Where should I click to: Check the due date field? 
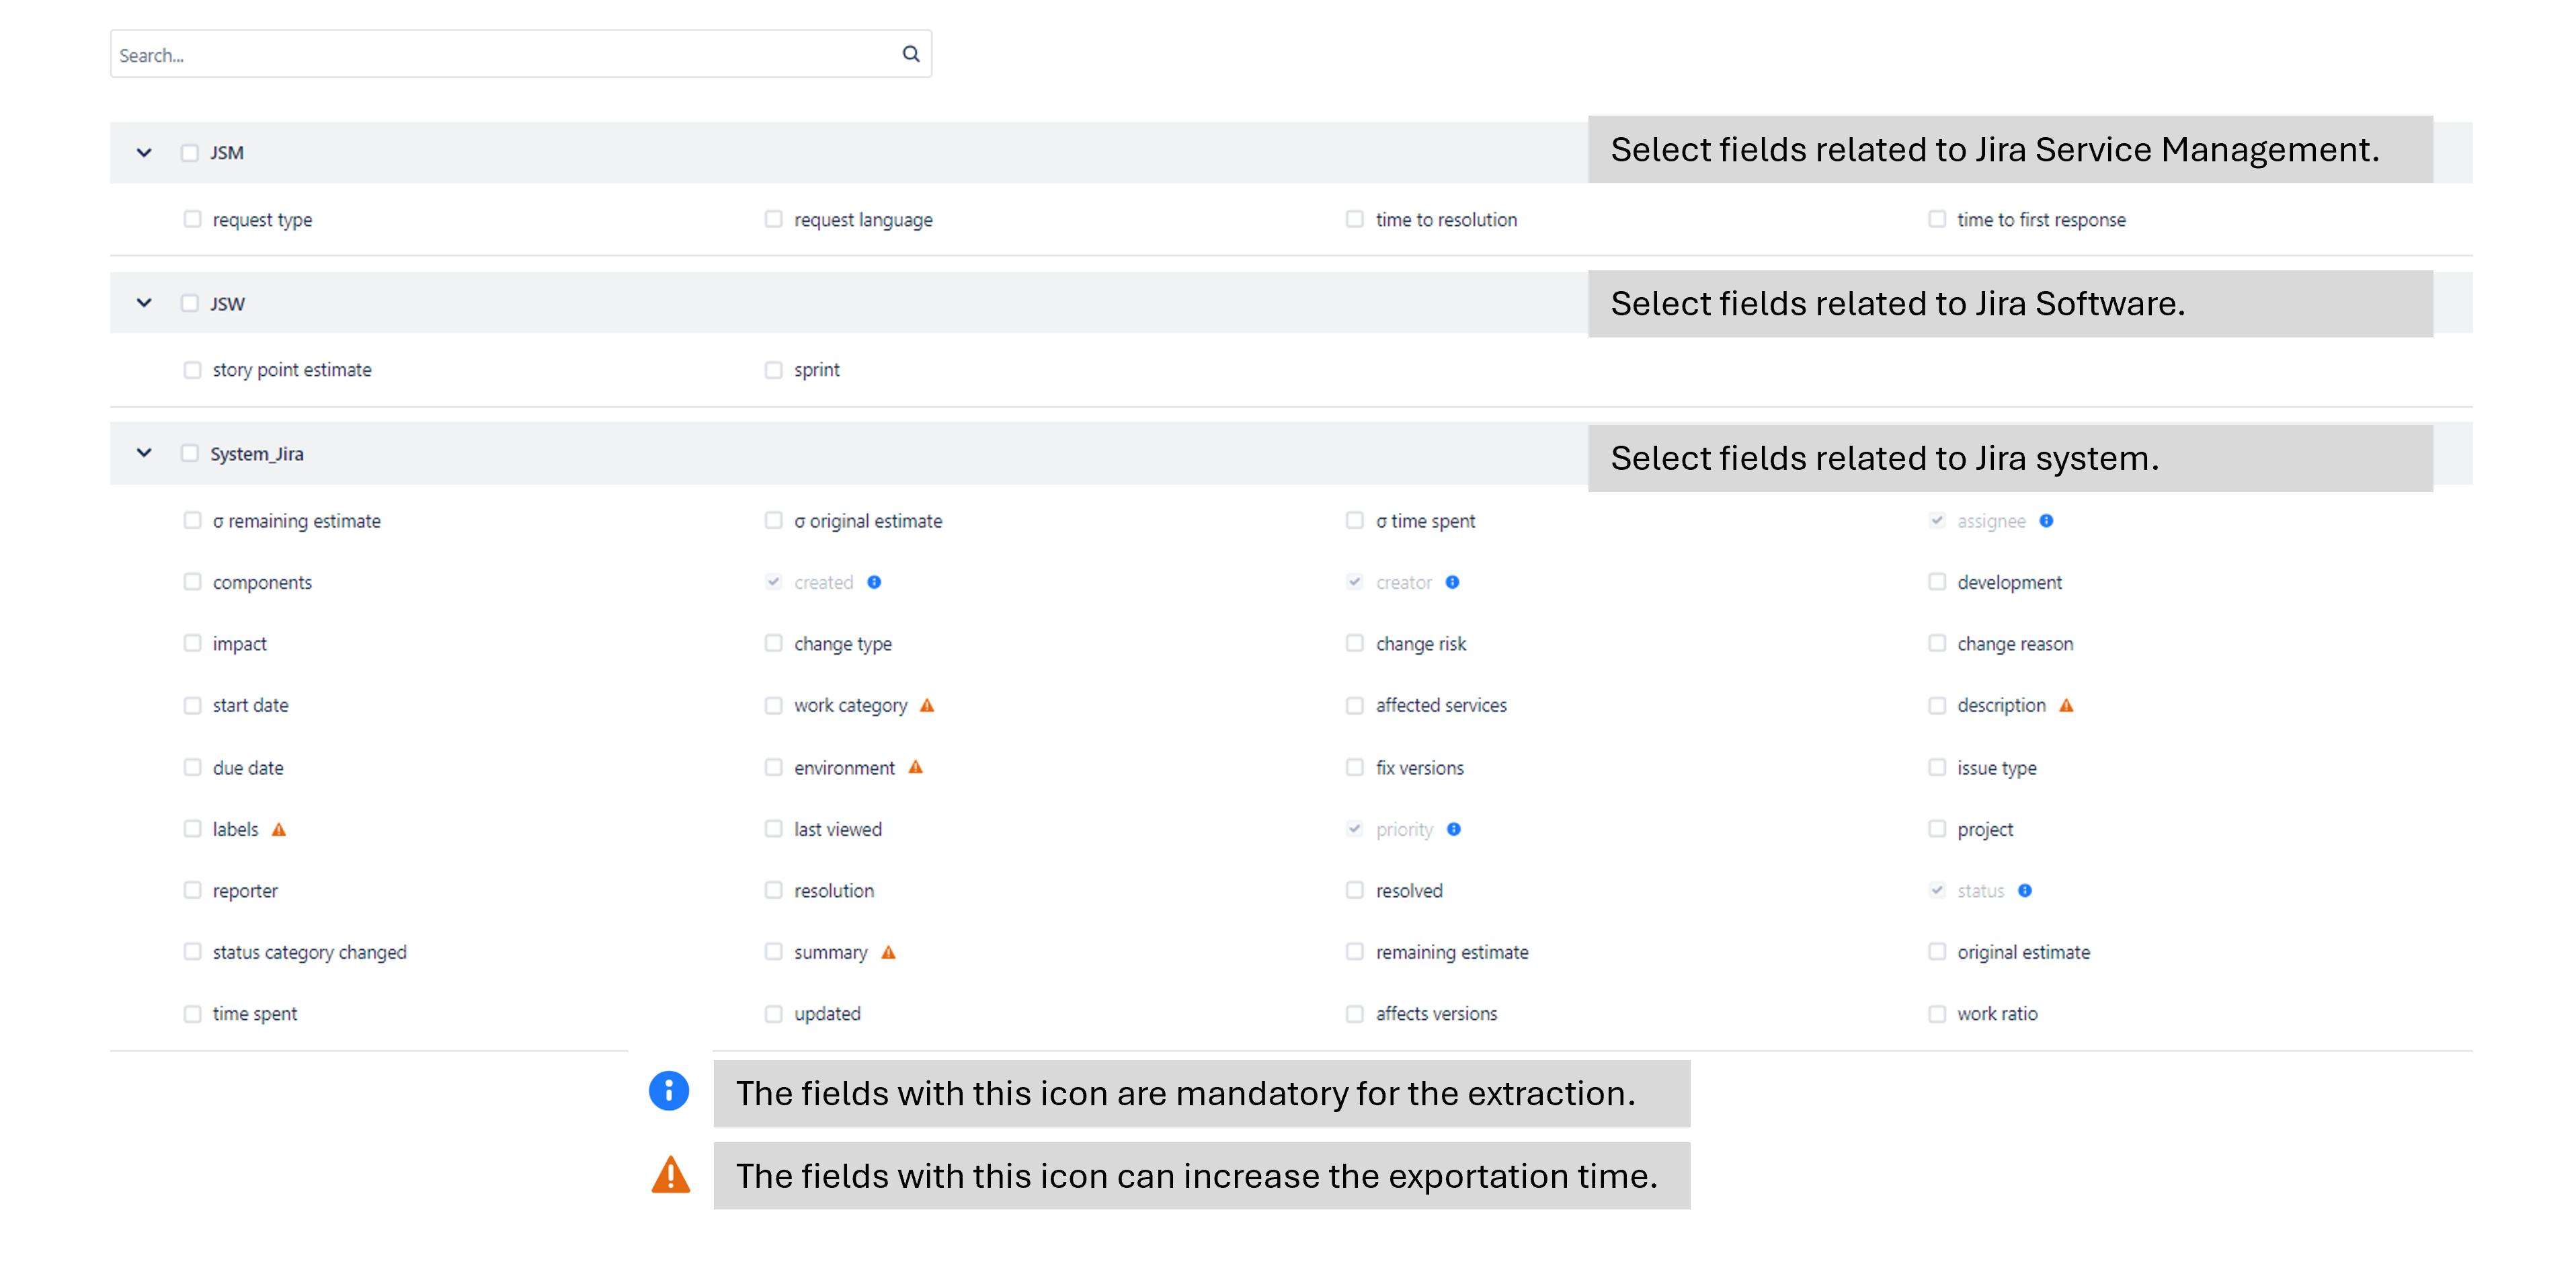click(192, 767)
